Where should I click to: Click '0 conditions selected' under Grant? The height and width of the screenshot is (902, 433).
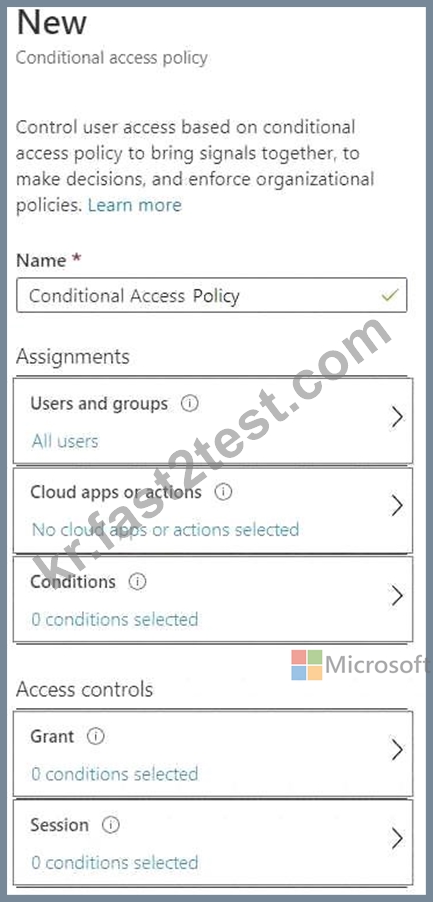pos(115,774)
